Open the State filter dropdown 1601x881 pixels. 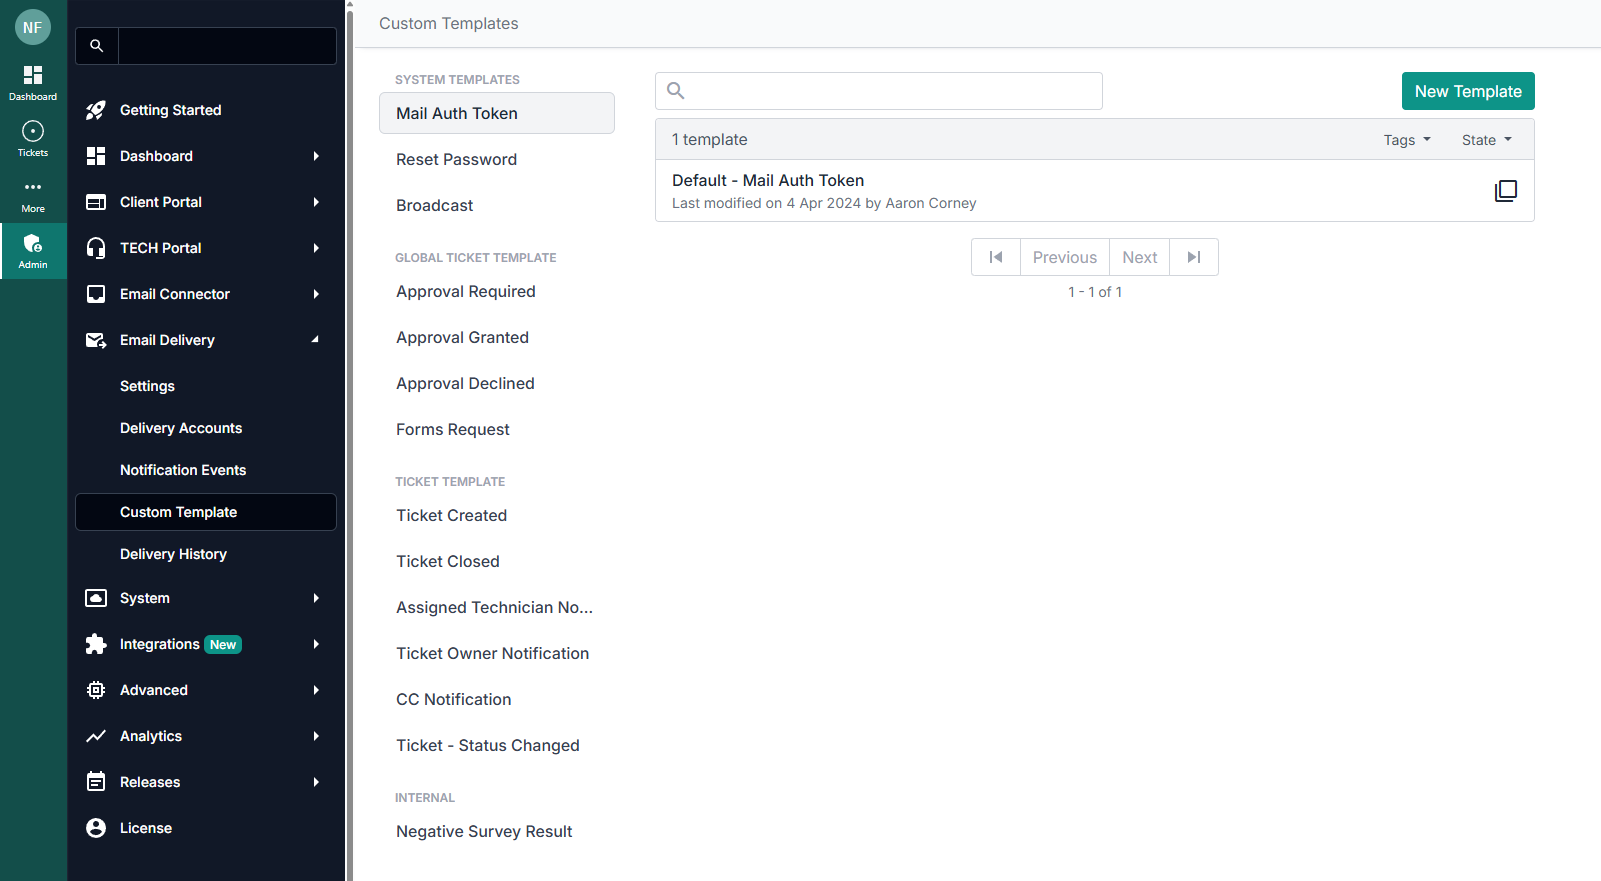pyautogui.click(x=1486, y=140)
